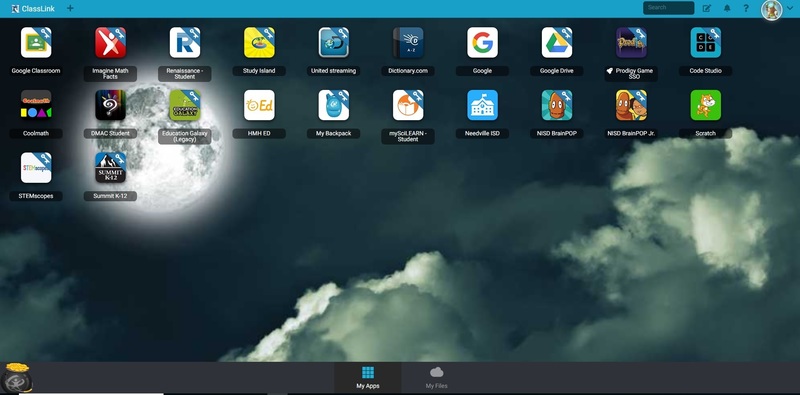Open United streaming app icon
This screenshot has width=800, height=395.
pos(334,42)
